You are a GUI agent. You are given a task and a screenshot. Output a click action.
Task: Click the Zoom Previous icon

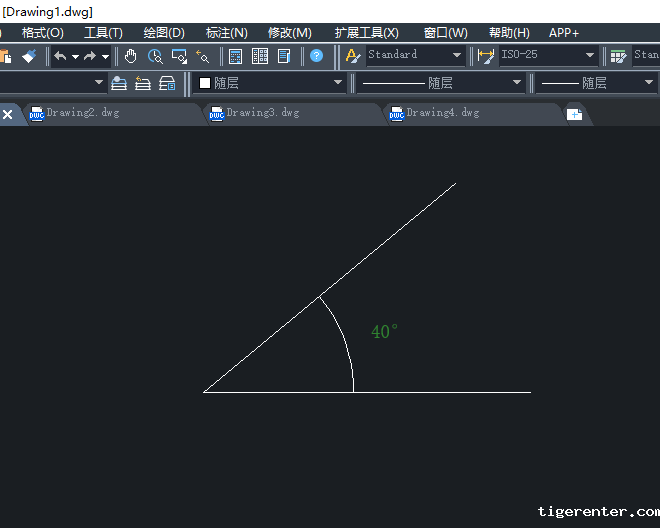pyautogui.click(x=203, y=56)
